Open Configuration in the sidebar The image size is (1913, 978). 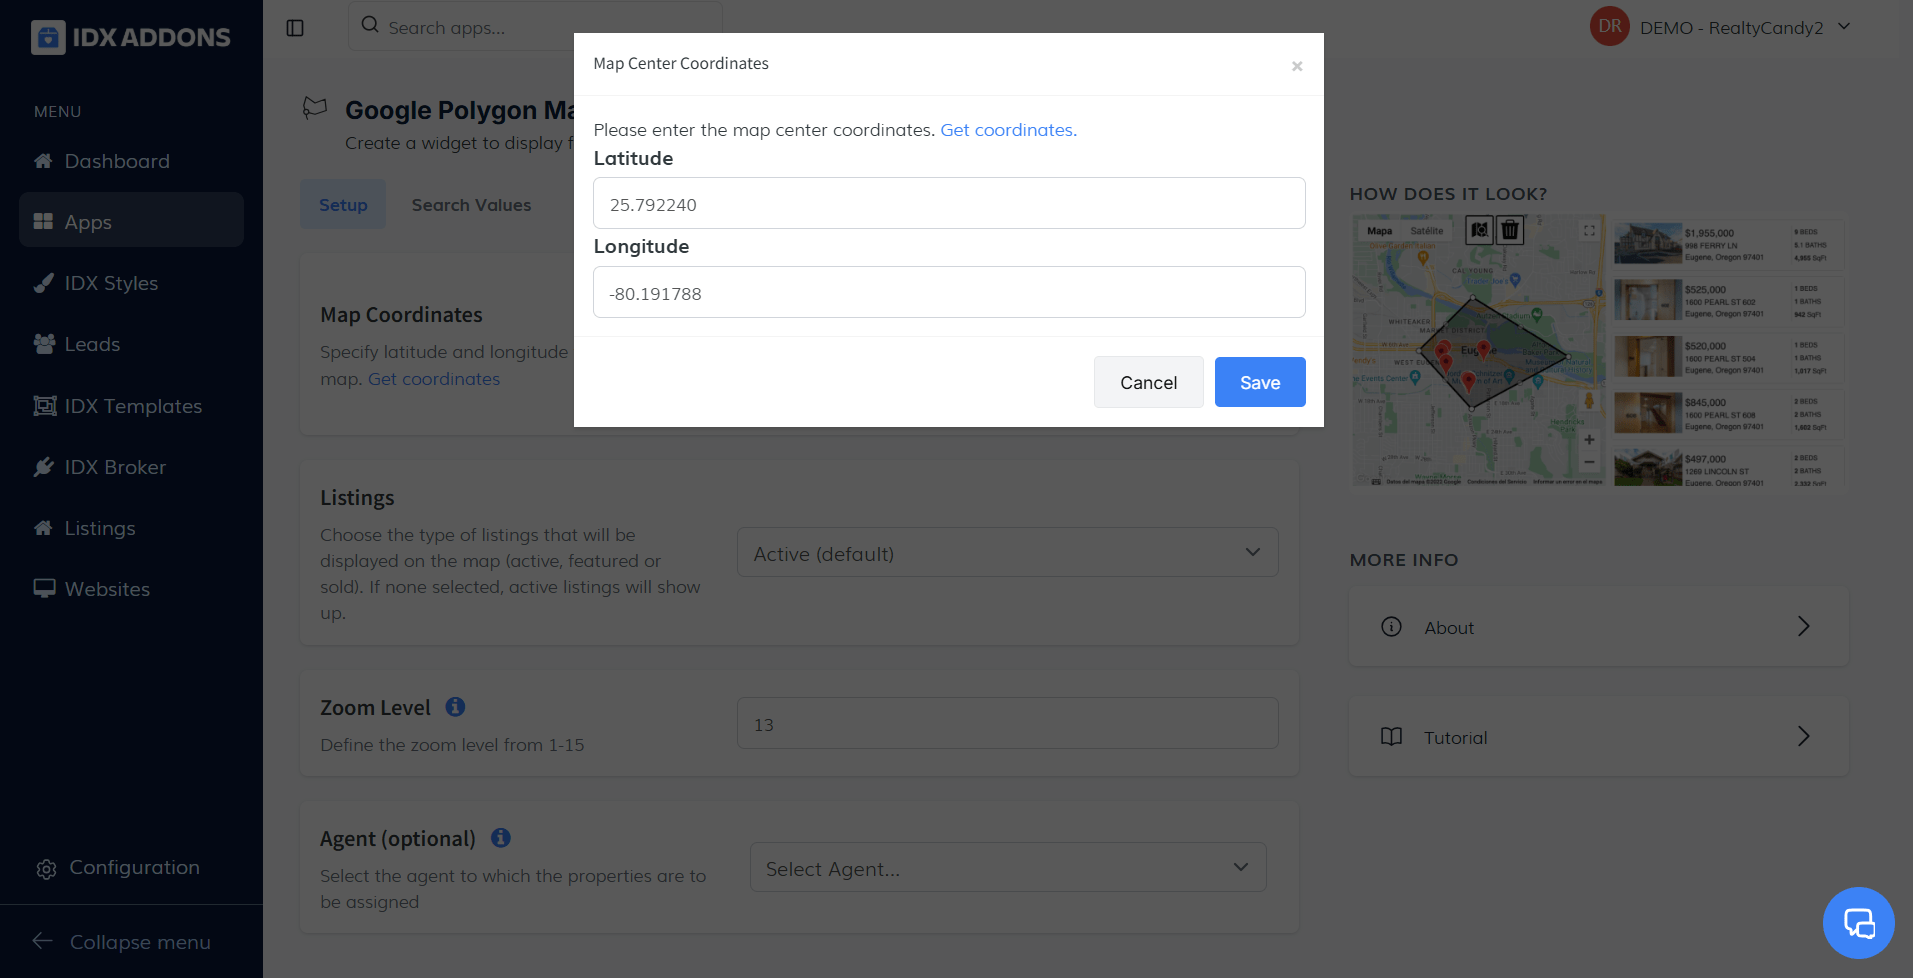coord(134,868)
